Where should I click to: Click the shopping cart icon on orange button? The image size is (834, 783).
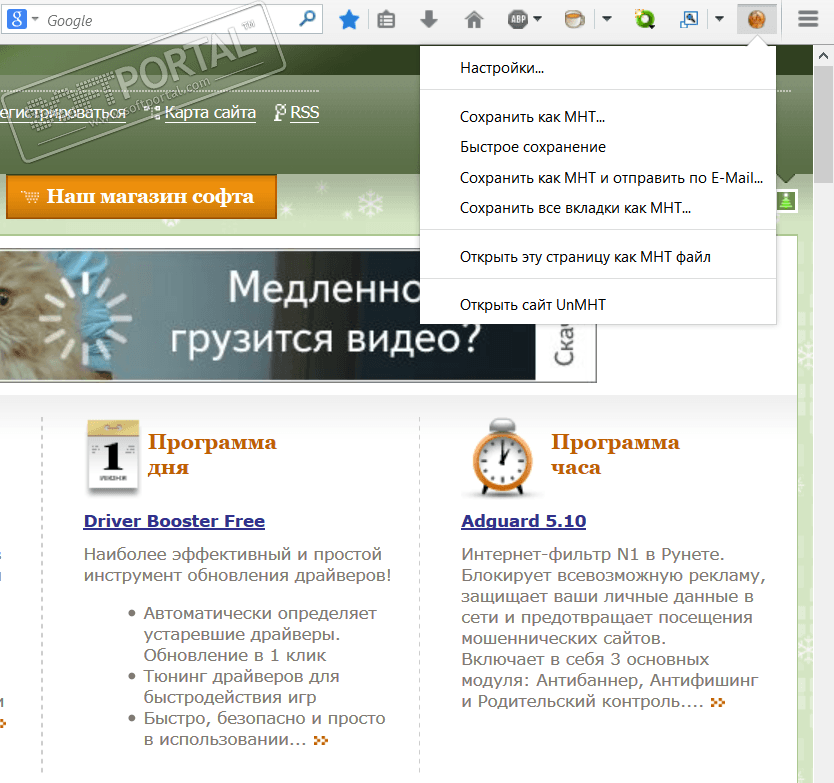point(30,197)
